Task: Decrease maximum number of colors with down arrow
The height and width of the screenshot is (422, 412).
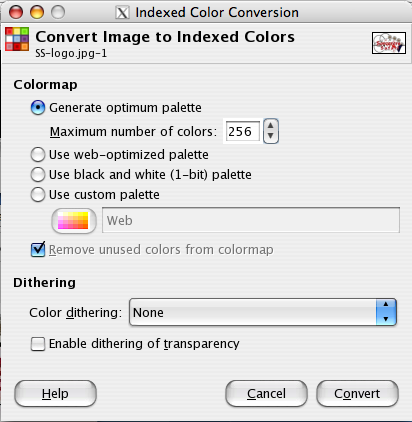Action: pyautogui.click(x=271, y=136)
